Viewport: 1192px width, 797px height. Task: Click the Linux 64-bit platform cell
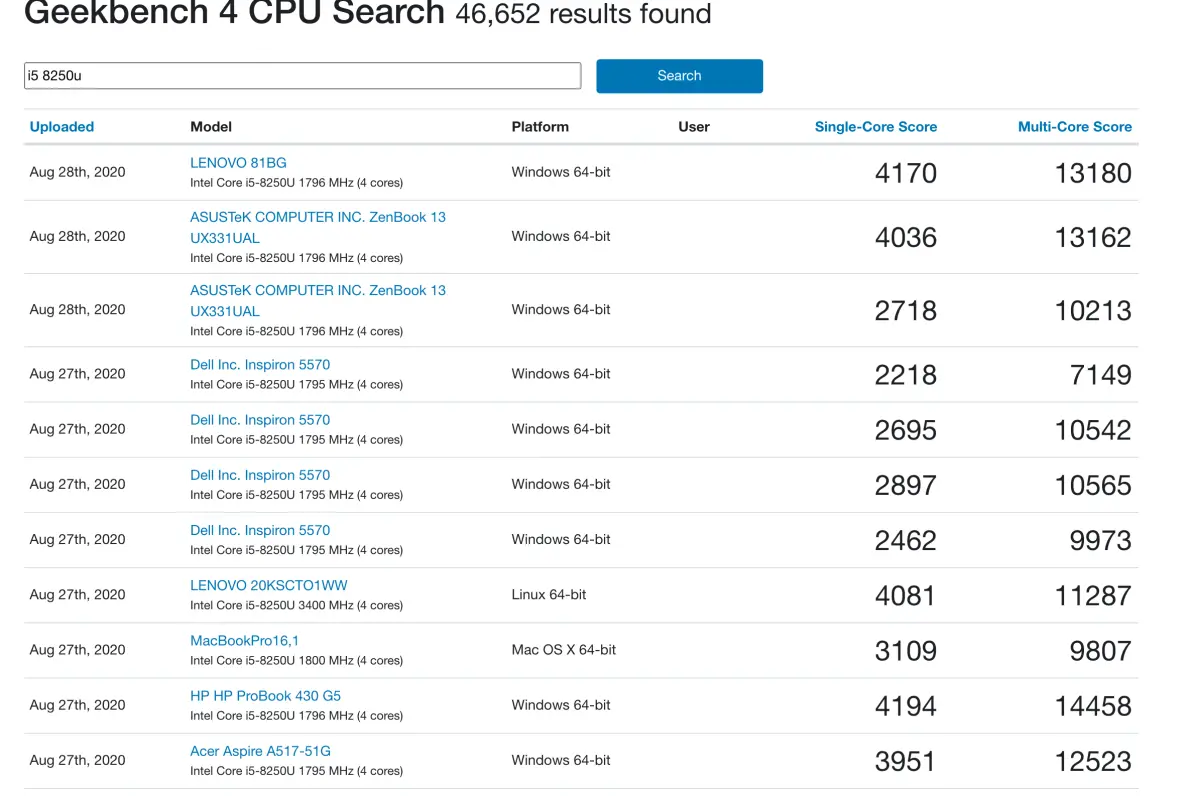coord(548,595)
